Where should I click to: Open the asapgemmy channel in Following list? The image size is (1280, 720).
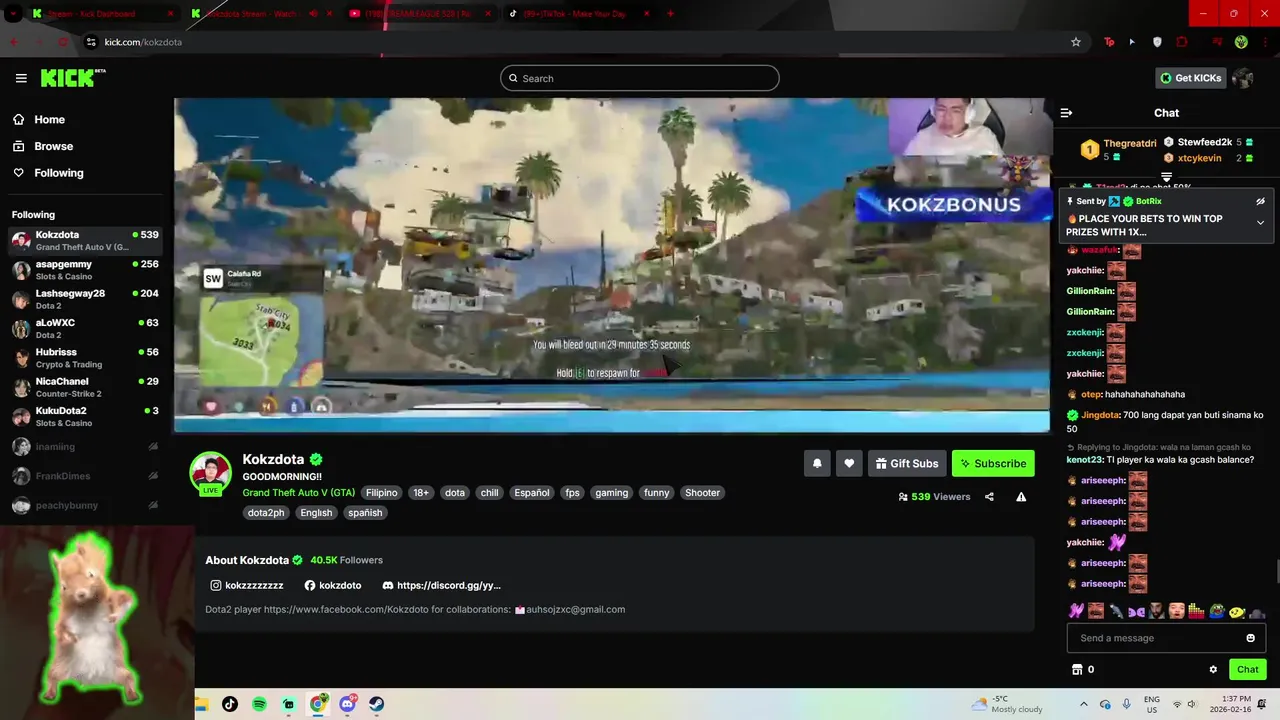[x=85, y=270]
